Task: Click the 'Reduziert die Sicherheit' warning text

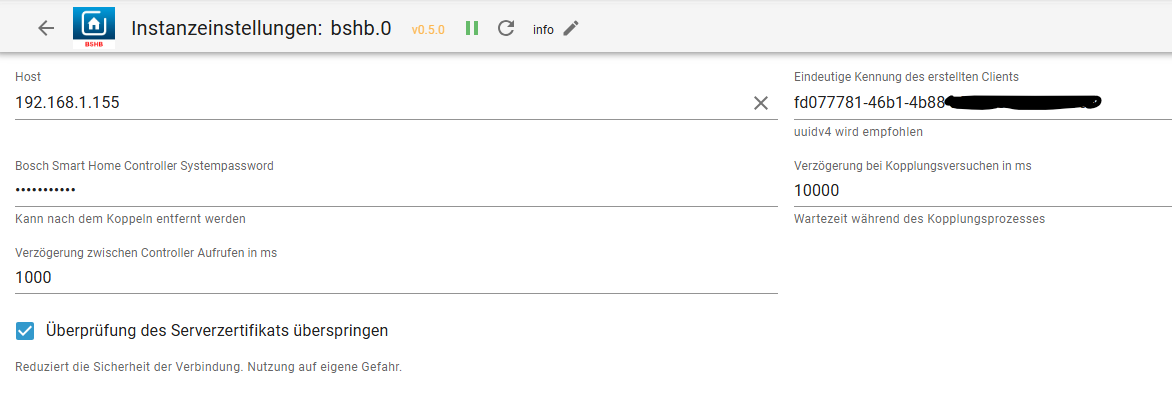Action: (x=208, y=367)
